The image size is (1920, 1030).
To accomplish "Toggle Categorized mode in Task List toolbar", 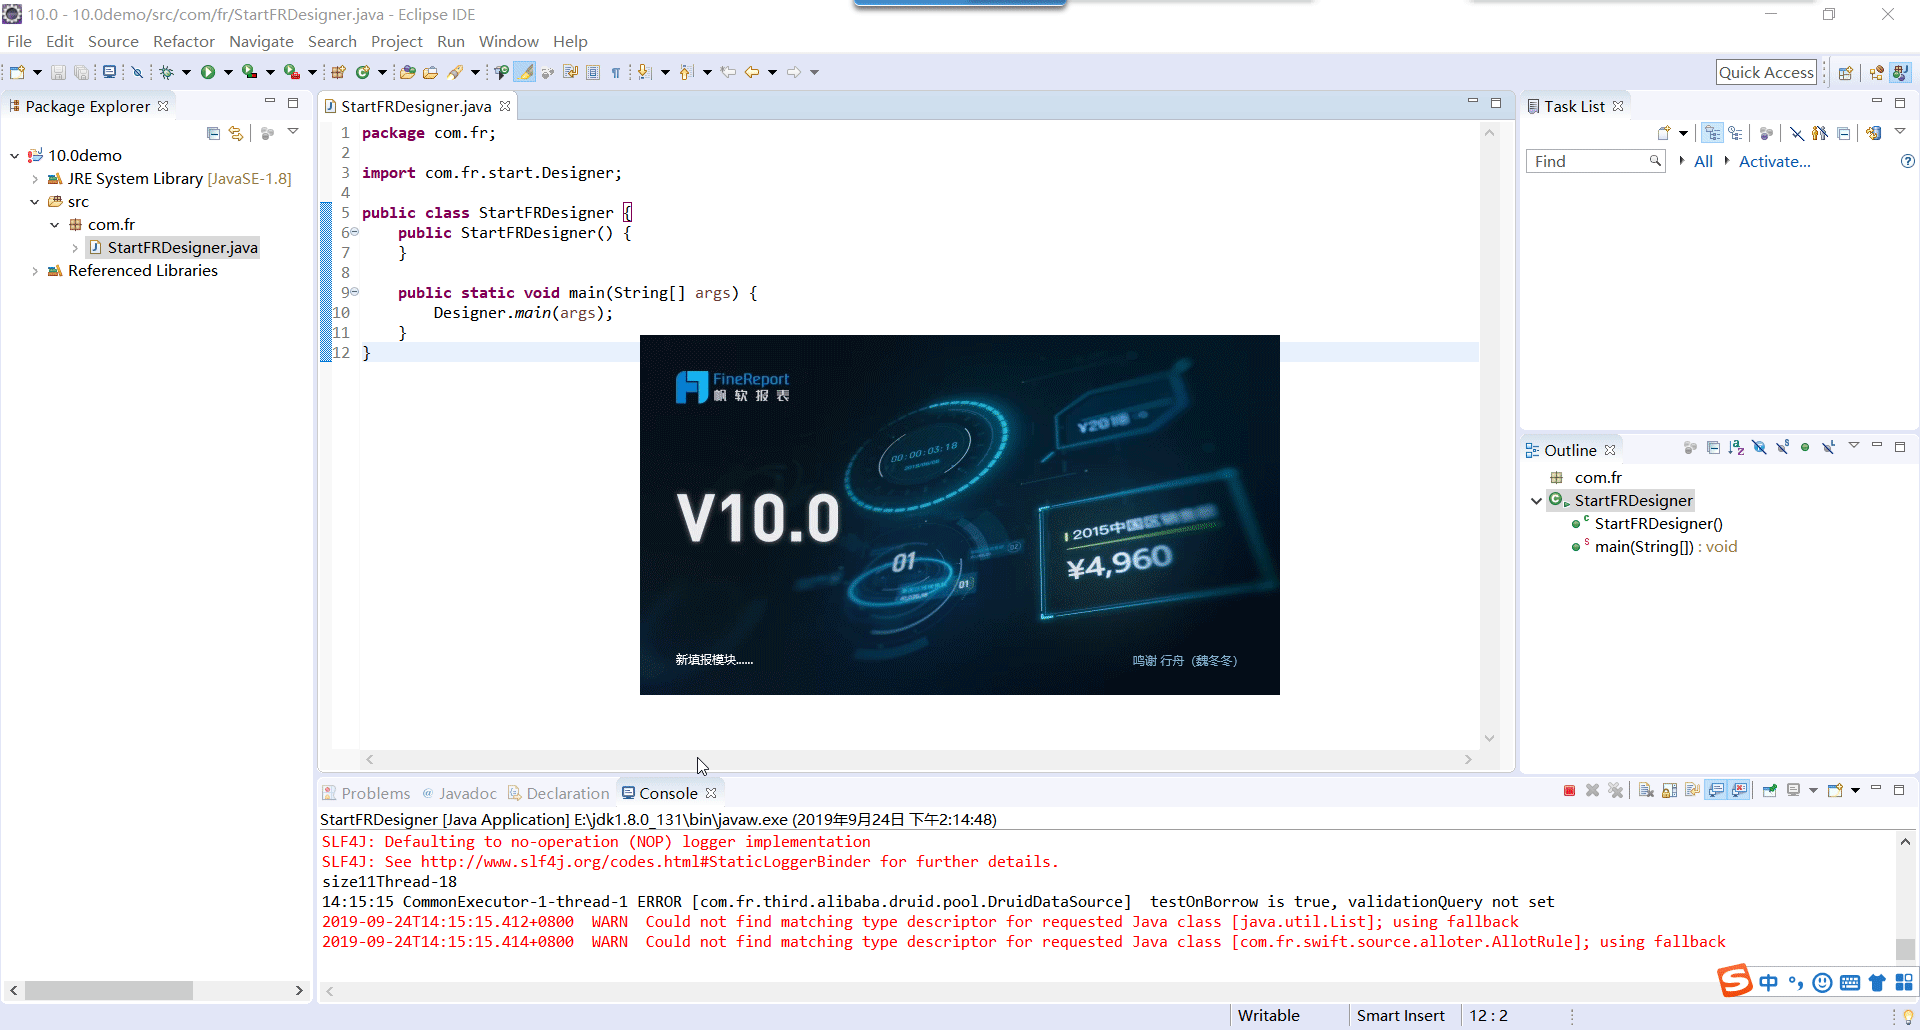I will pyautogui.click(x=1713, y=133).
